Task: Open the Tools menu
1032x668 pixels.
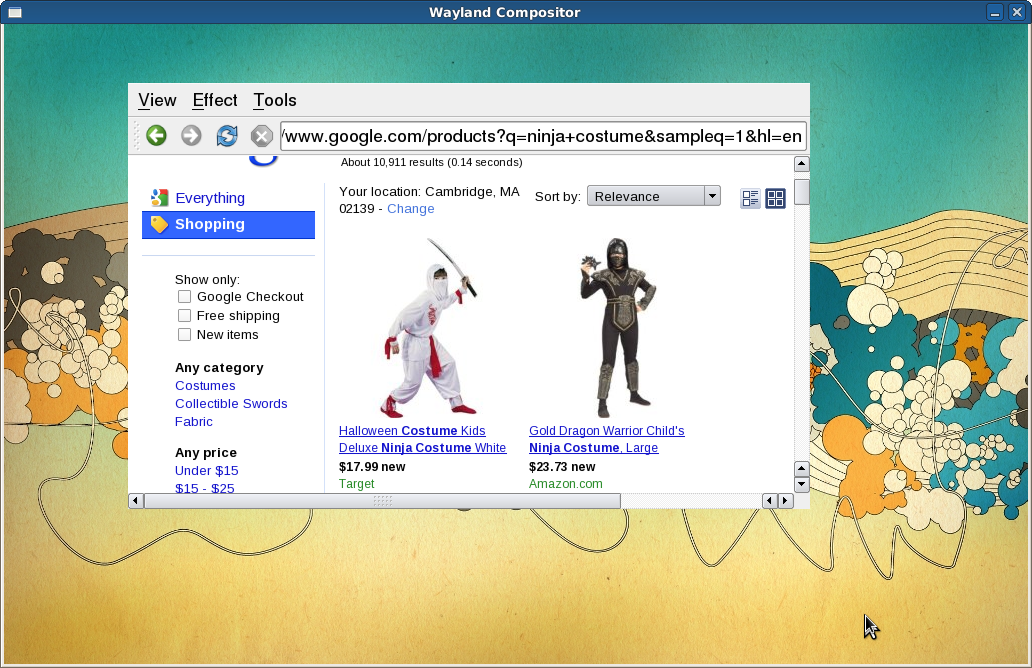Action: (274, 100)
